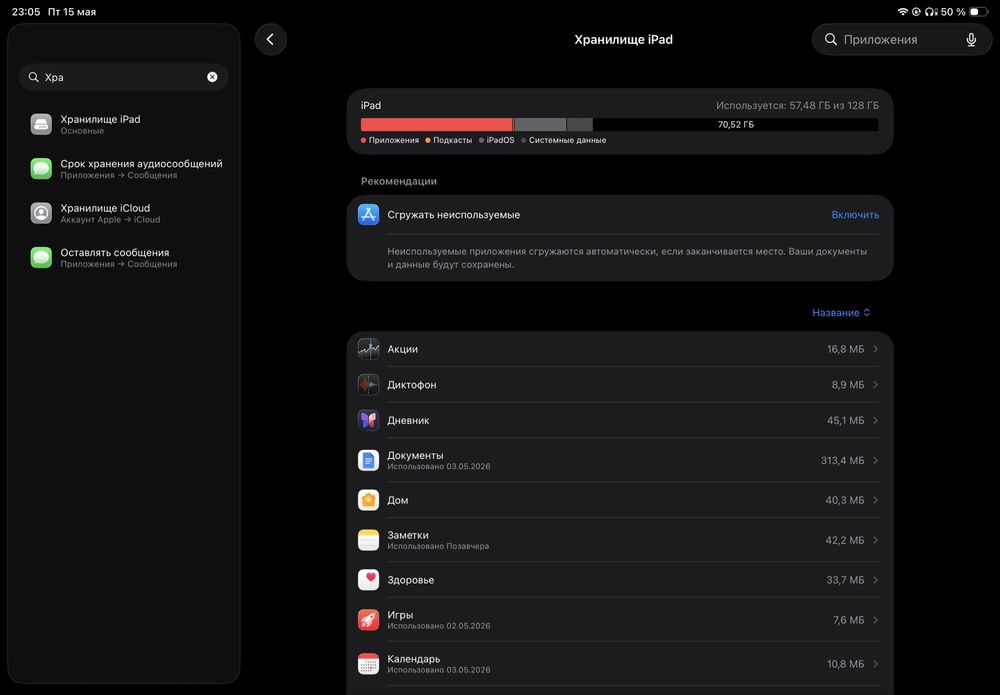Viewport: 1000px width, 695px height.
Task: Tap the 70,52 ГБ free space segment
Action: [x=735, y=124]
